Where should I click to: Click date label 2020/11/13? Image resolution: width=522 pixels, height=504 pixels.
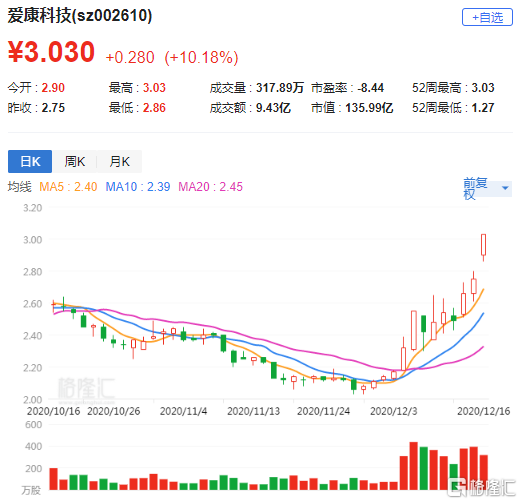253,411
